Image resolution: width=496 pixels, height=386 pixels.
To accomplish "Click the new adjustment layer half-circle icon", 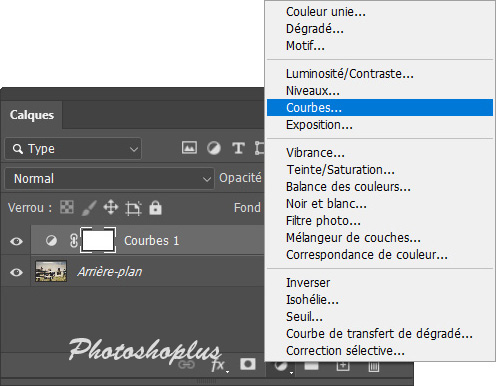I will coord(282,366).
